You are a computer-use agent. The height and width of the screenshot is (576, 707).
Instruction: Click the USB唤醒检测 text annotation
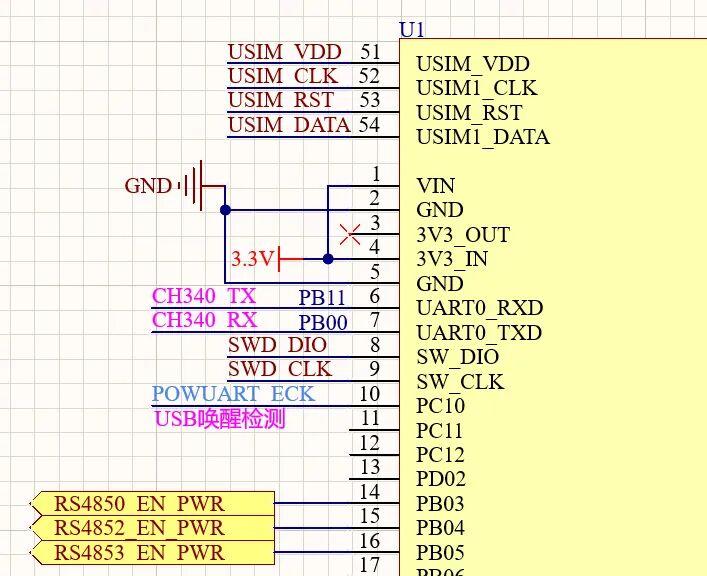click(220, 419)
